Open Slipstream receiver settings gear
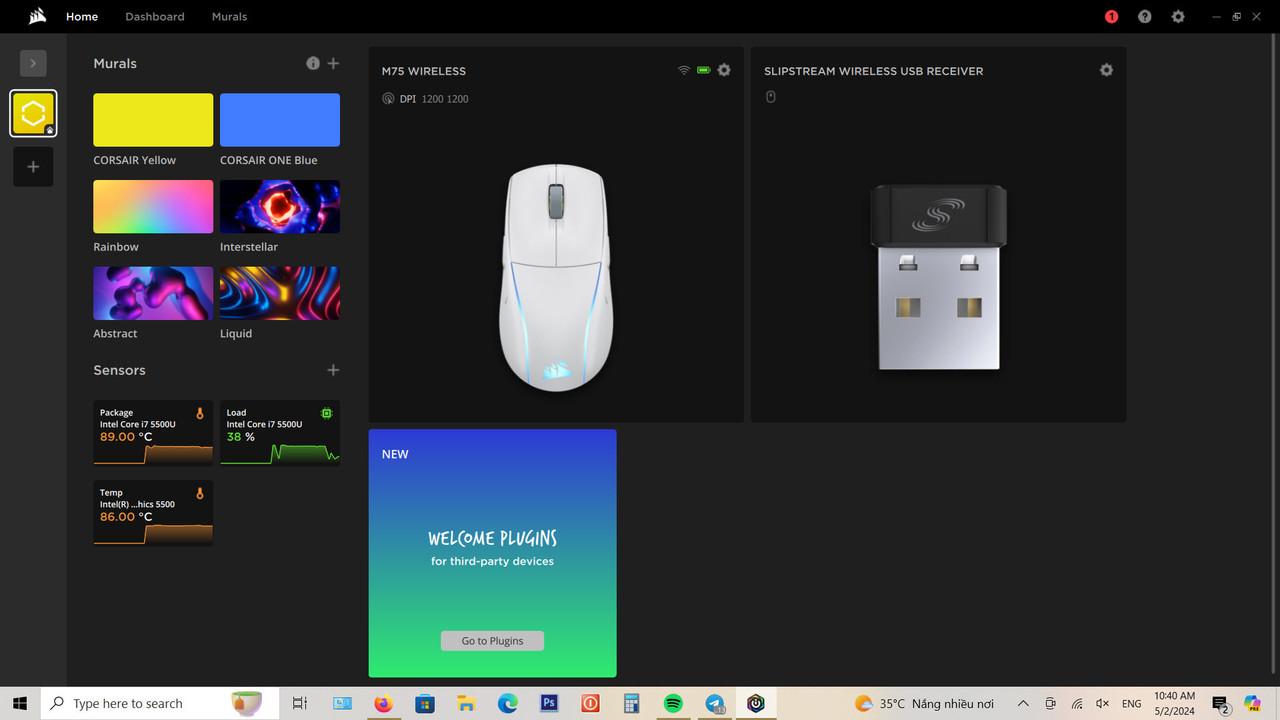Viewport: 1280px width, 720px height. pos(1106,70)
